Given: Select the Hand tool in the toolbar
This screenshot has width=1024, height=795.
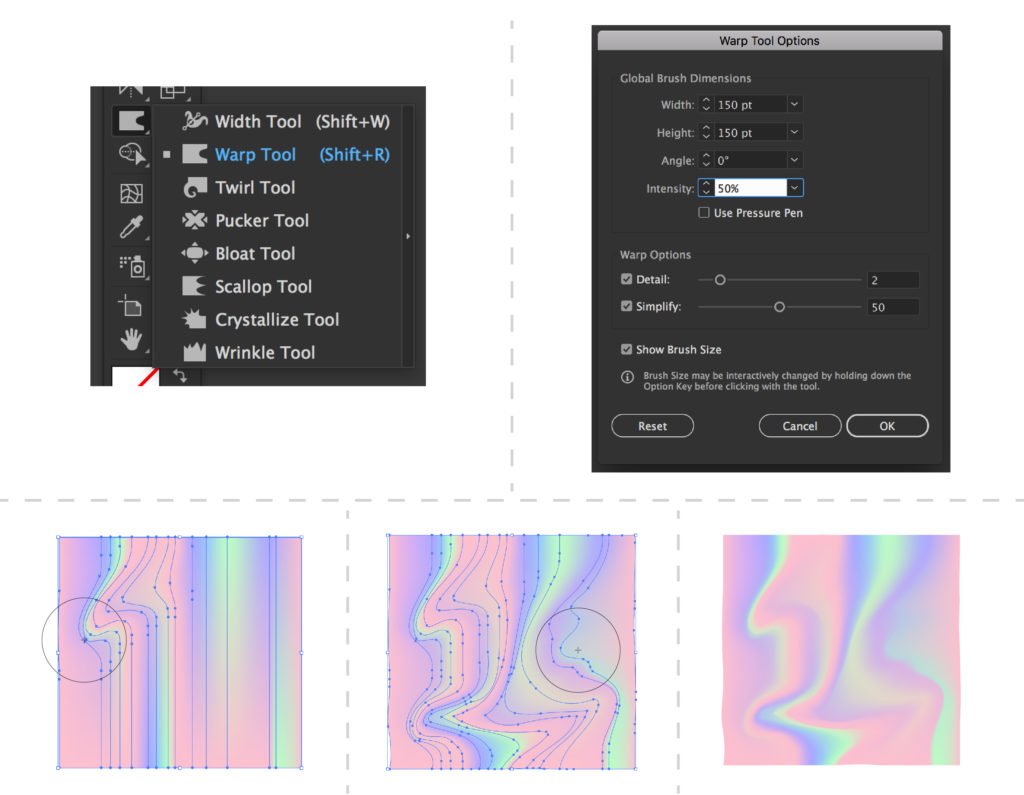Looking at the screenshot, I should tap(130, 340).
